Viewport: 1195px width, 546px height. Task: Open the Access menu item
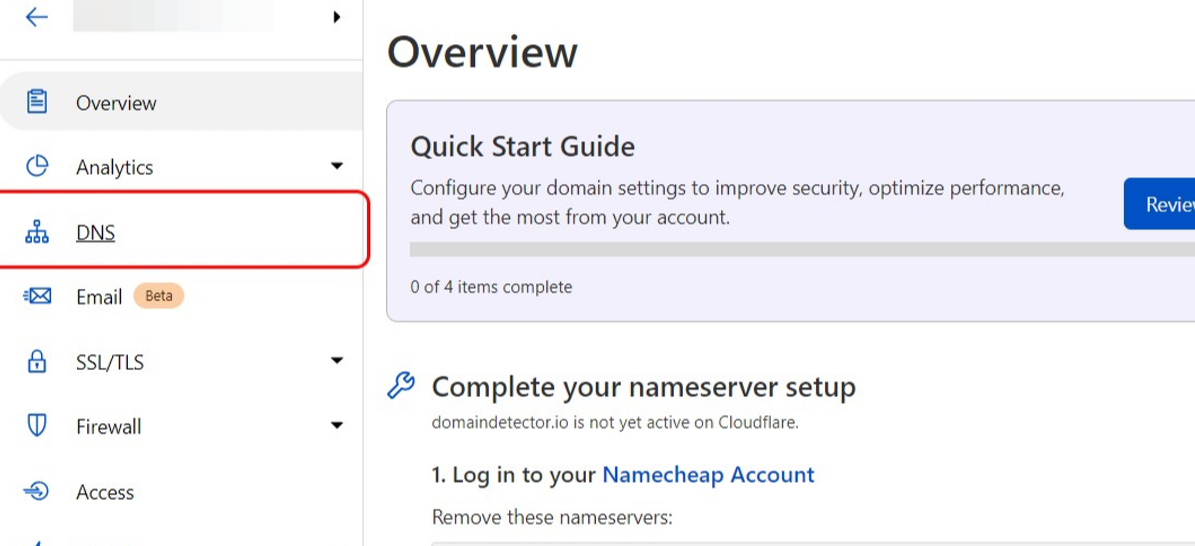105,492
